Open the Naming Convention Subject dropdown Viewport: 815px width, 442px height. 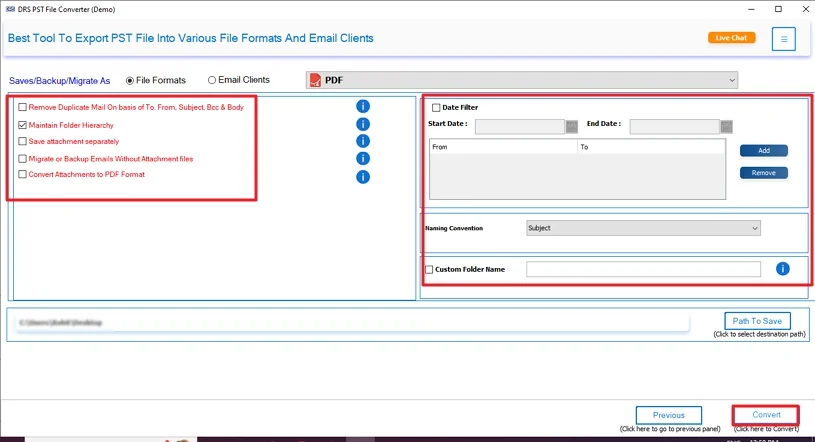tap(643, 228)
